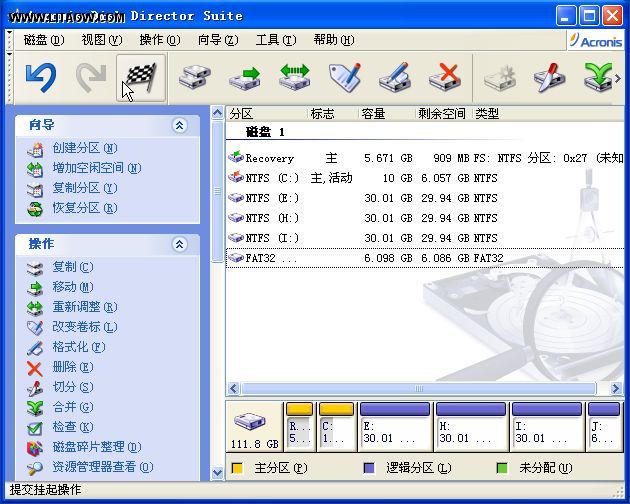Viewport: 630px width, 504px height.
Task: Sort by the 剩余空间 column header
Action: (x=443, y=114)
